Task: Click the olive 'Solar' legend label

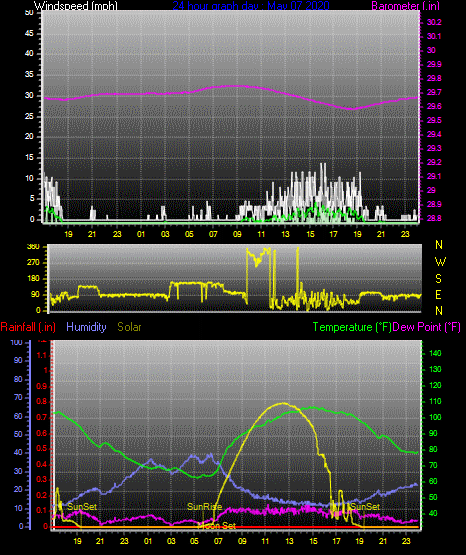Action: pos(130,327)
